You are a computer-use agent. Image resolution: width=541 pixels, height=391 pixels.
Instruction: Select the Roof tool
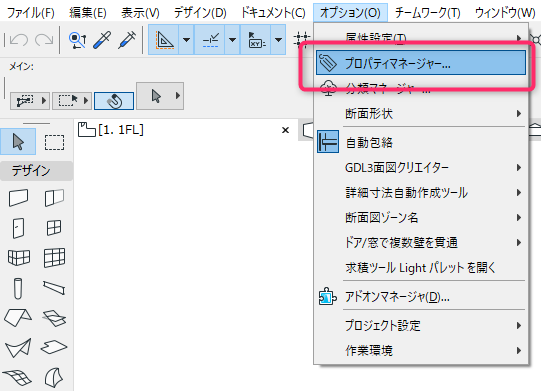18,318
